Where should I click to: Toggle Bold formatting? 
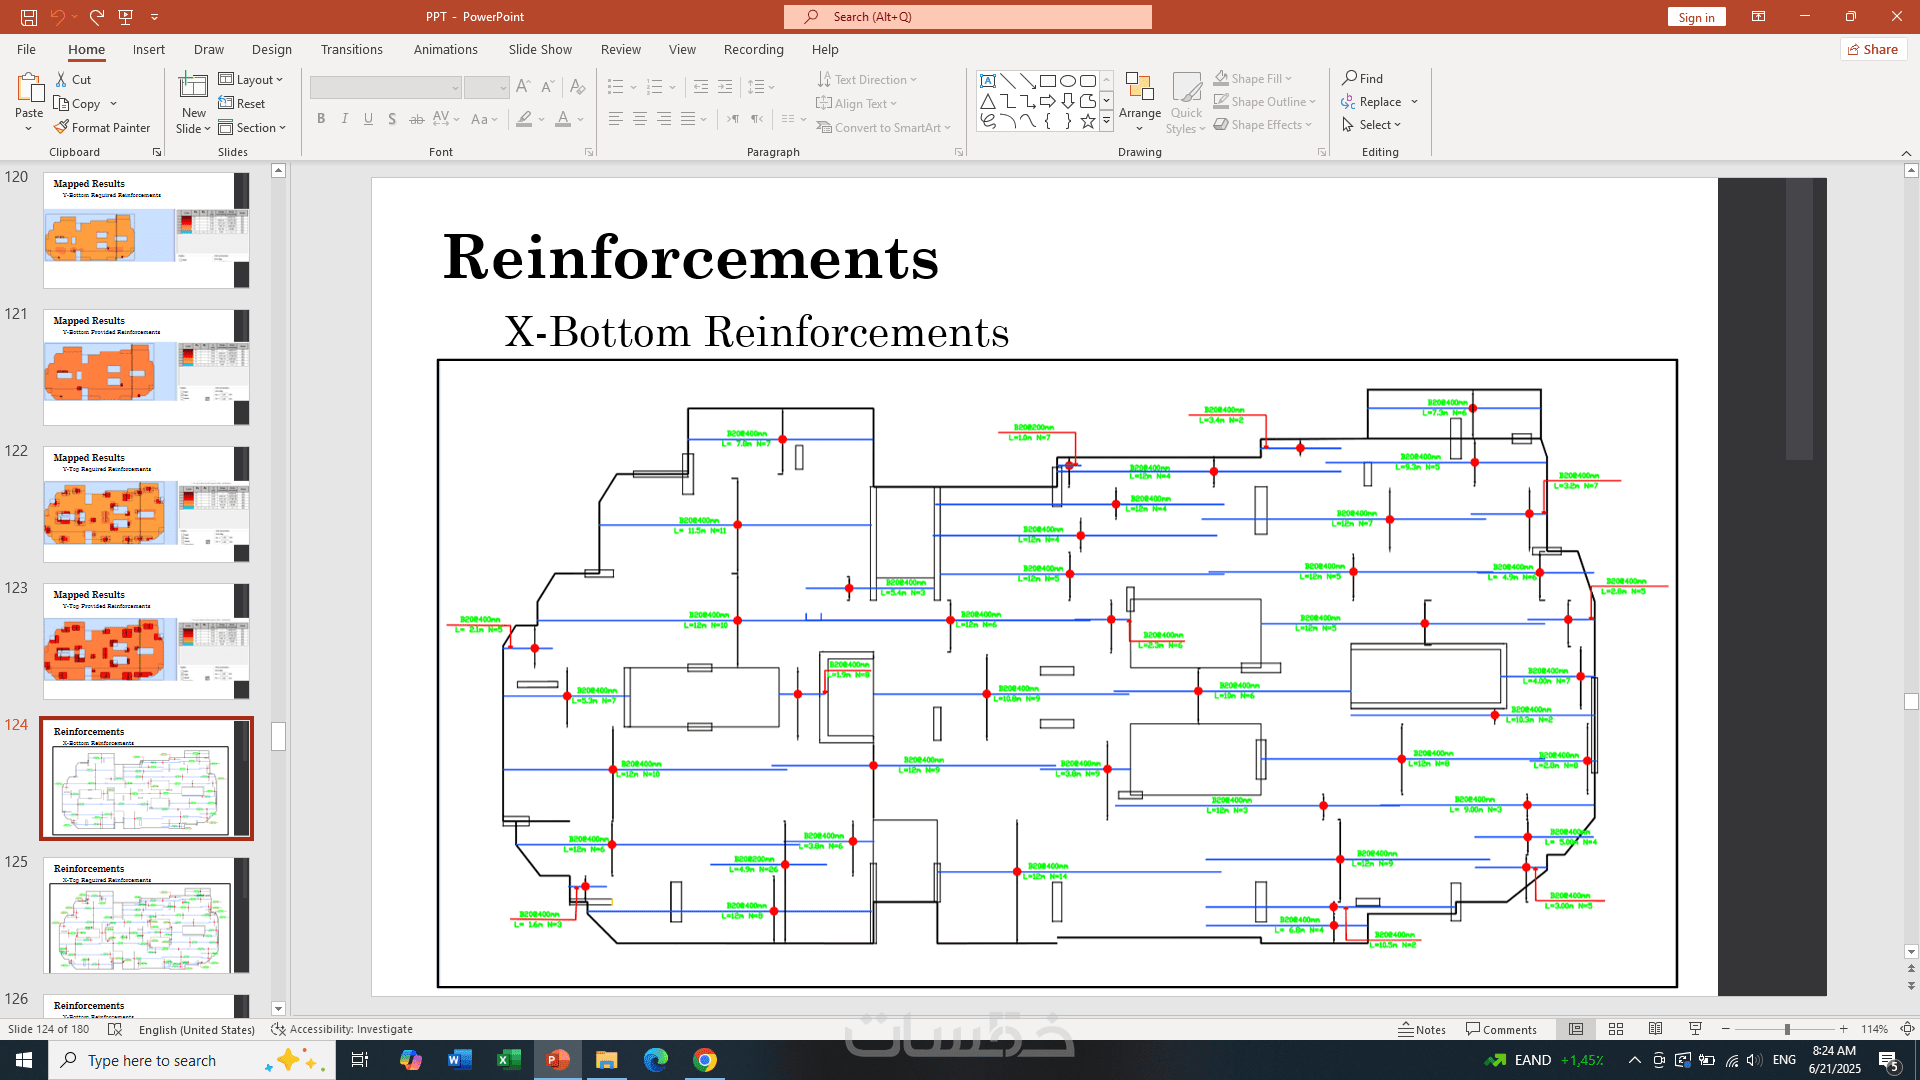(321, 119)
